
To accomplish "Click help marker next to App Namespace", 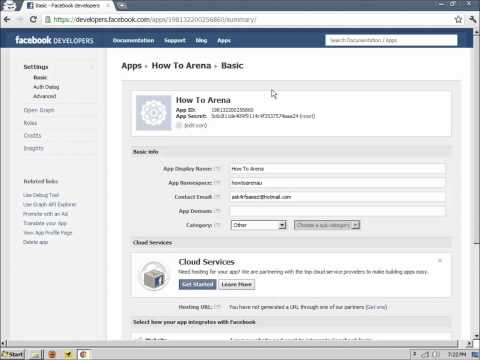I will coord(217,183).
